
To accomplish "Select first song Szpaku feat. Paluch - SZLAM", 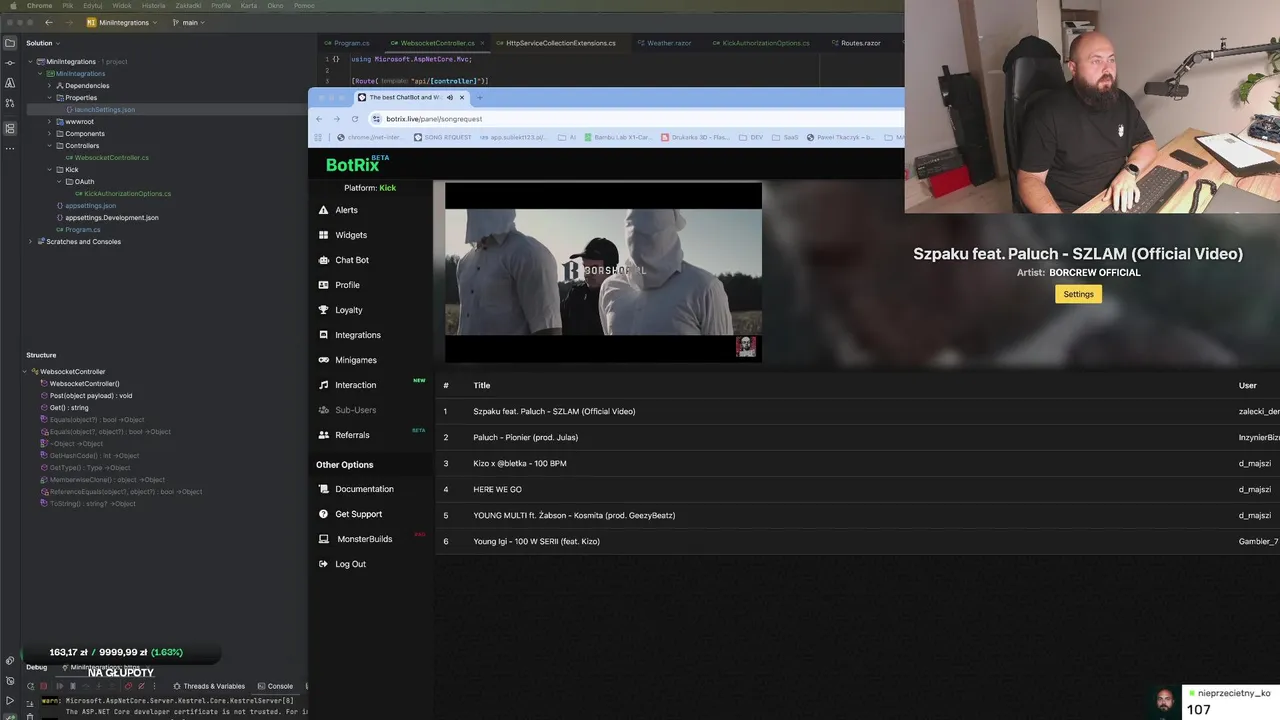I will click(x=857, y=411).
